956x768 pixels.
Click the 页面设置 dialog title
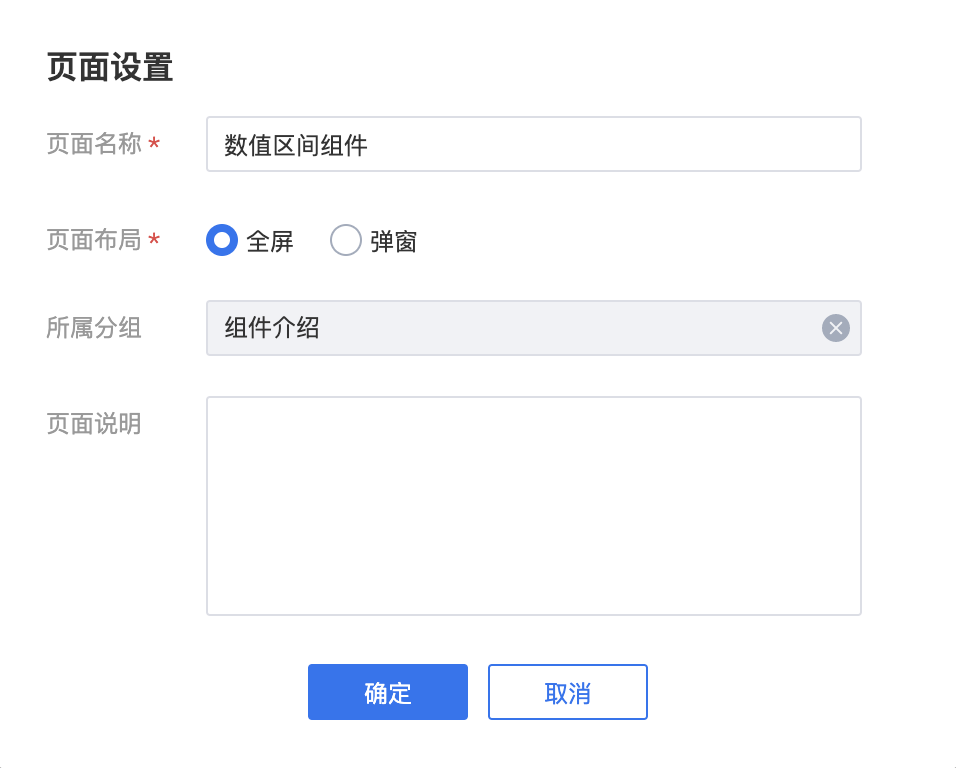click(110, 67)
